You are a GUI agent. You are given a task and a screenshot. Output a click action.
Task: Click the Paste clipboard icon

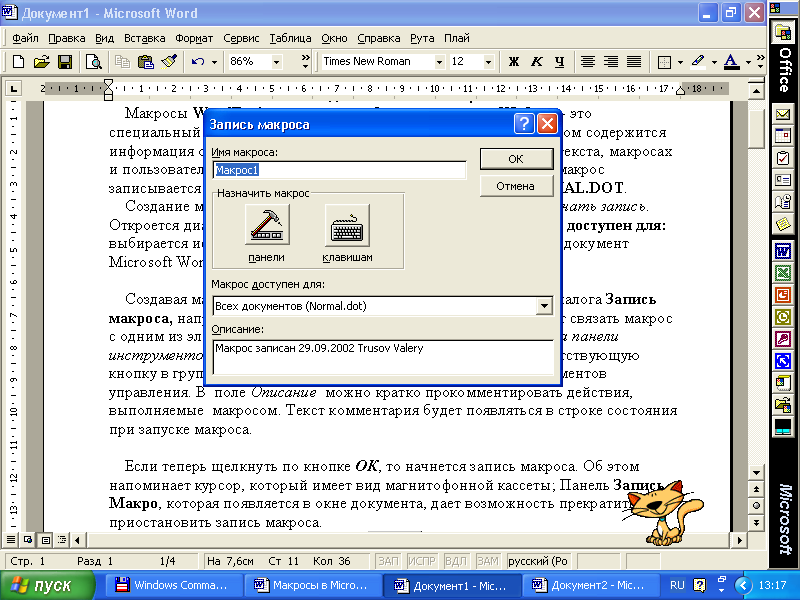pos(146,62)
